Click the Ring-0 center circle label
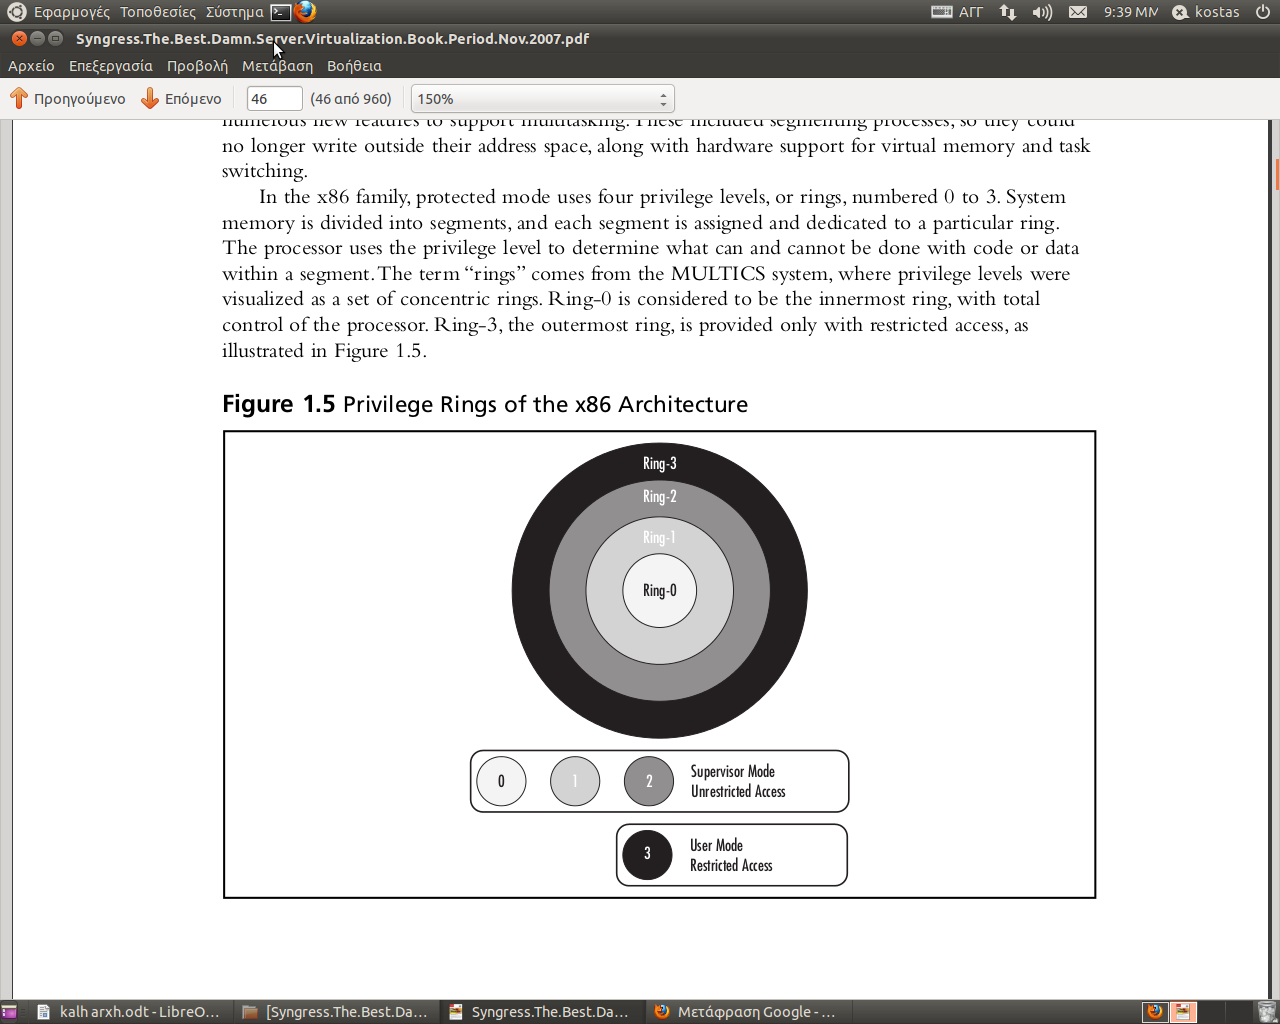The height and width of the screenshot is (1024, 1280). click(660, 590)
